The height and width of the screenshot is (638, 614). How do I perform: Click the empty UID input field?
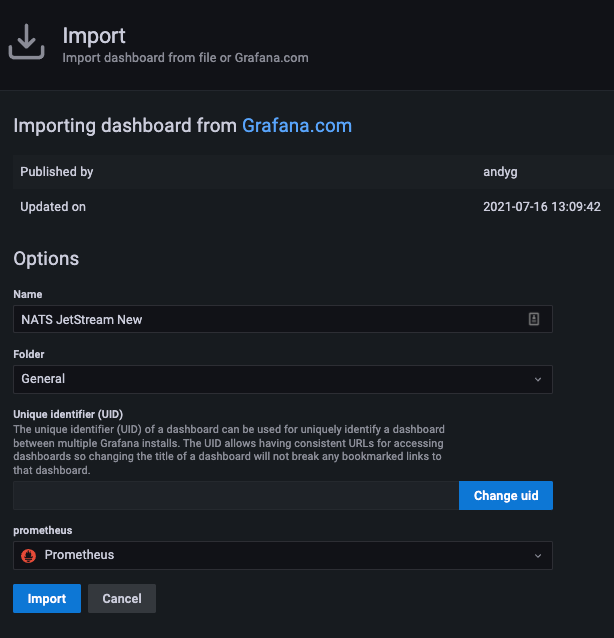[236, 495]
